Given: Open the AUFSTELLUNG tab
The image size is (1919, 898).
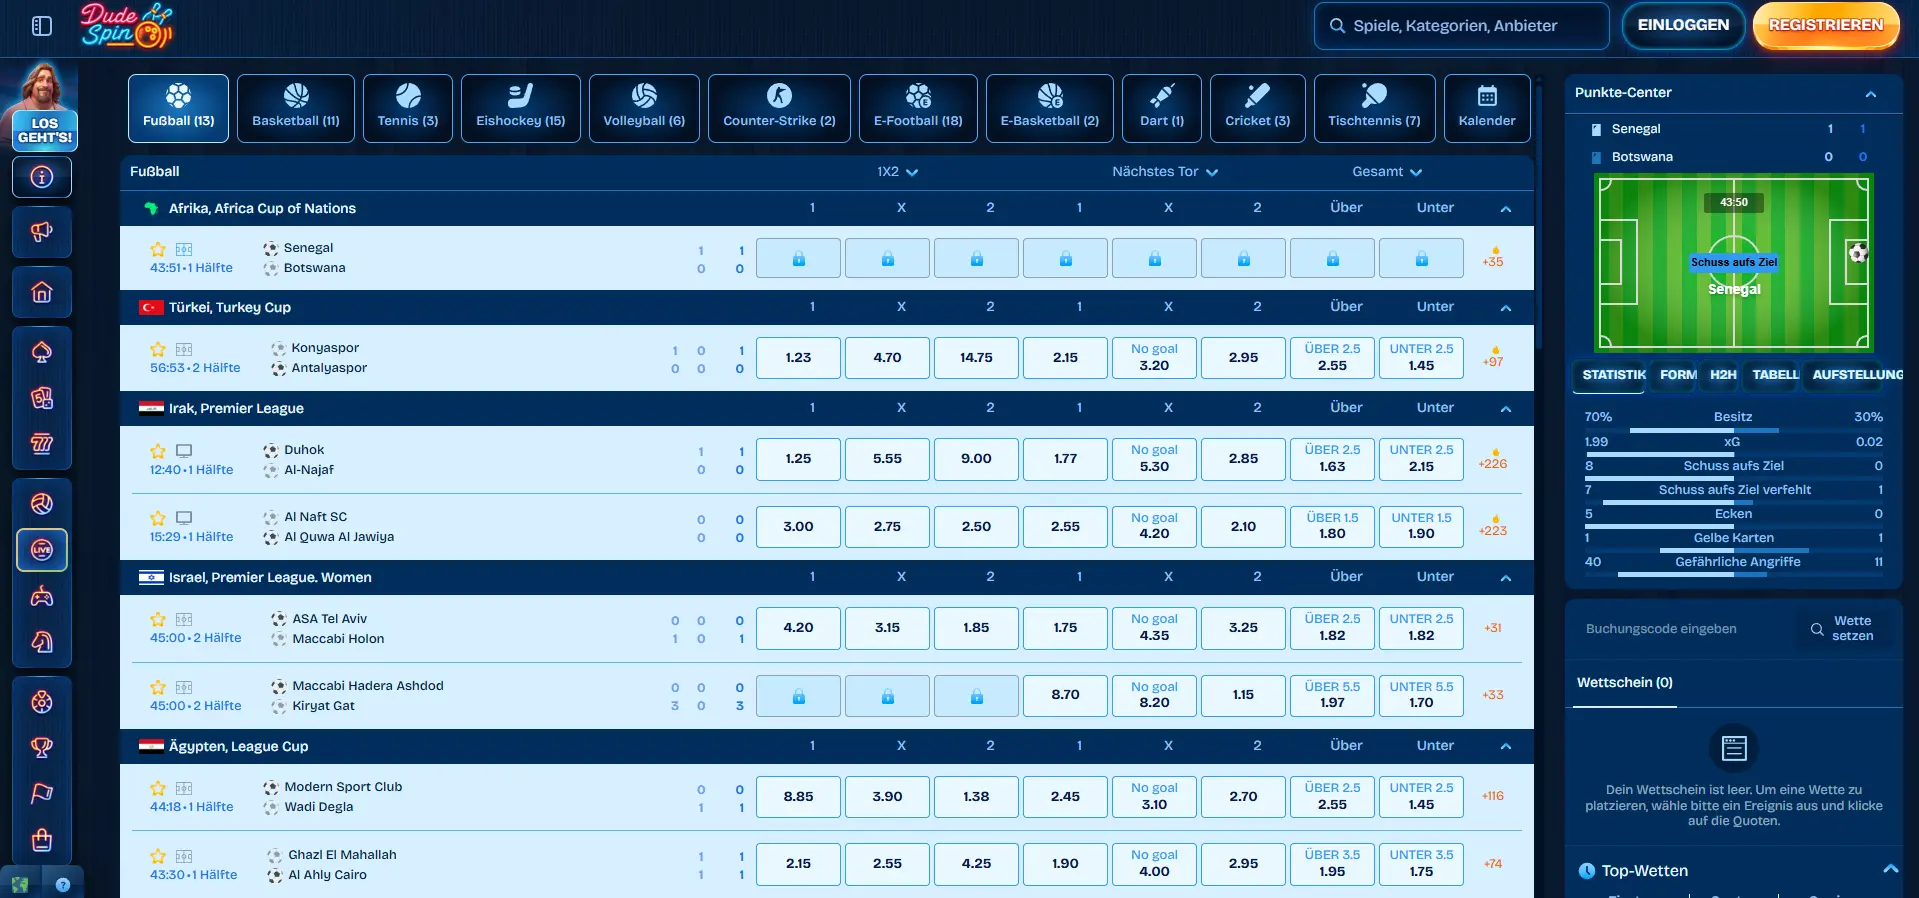Looking at the screenshot, I should click(x=1857, y=375).
